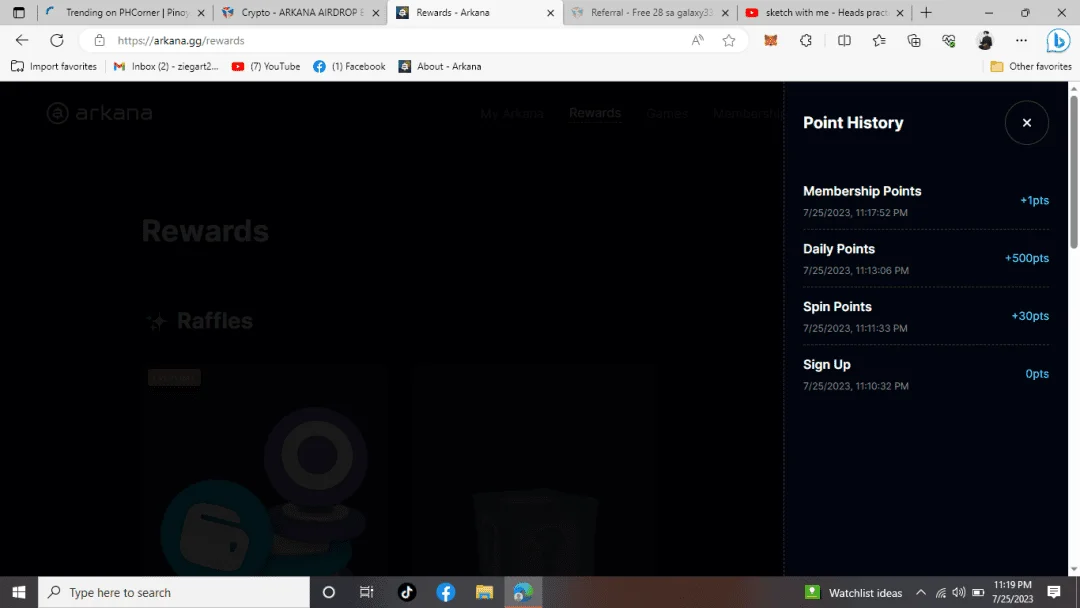Click the page vertical scrollbar
This screenshot has width=1080, height=608.
tap(1074, 172)
